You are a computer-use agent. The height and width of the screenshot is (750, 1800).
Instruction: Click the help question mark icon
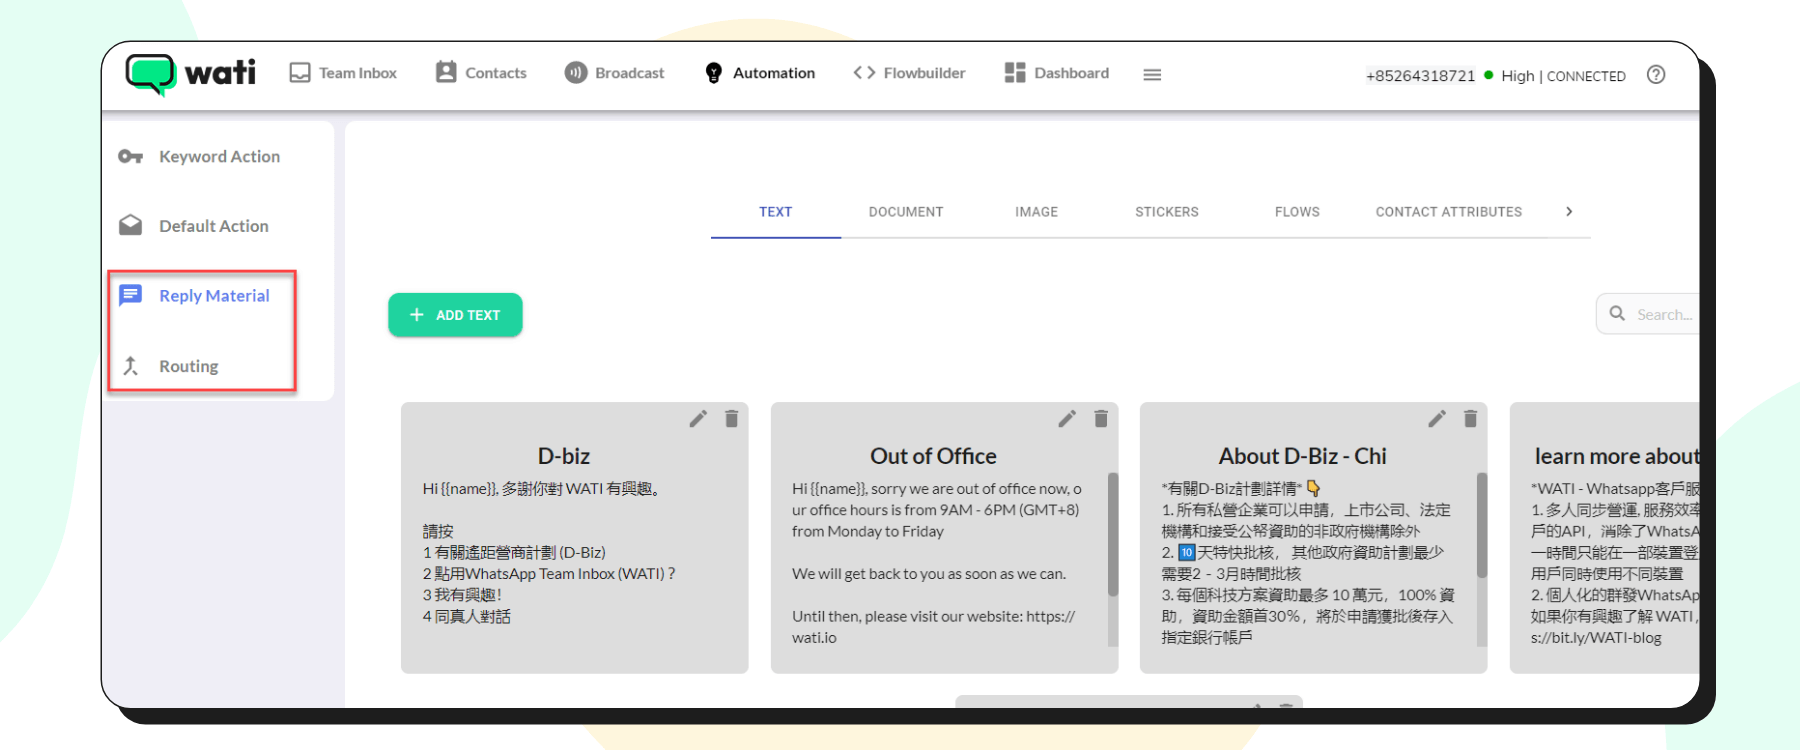[1655, 75]
